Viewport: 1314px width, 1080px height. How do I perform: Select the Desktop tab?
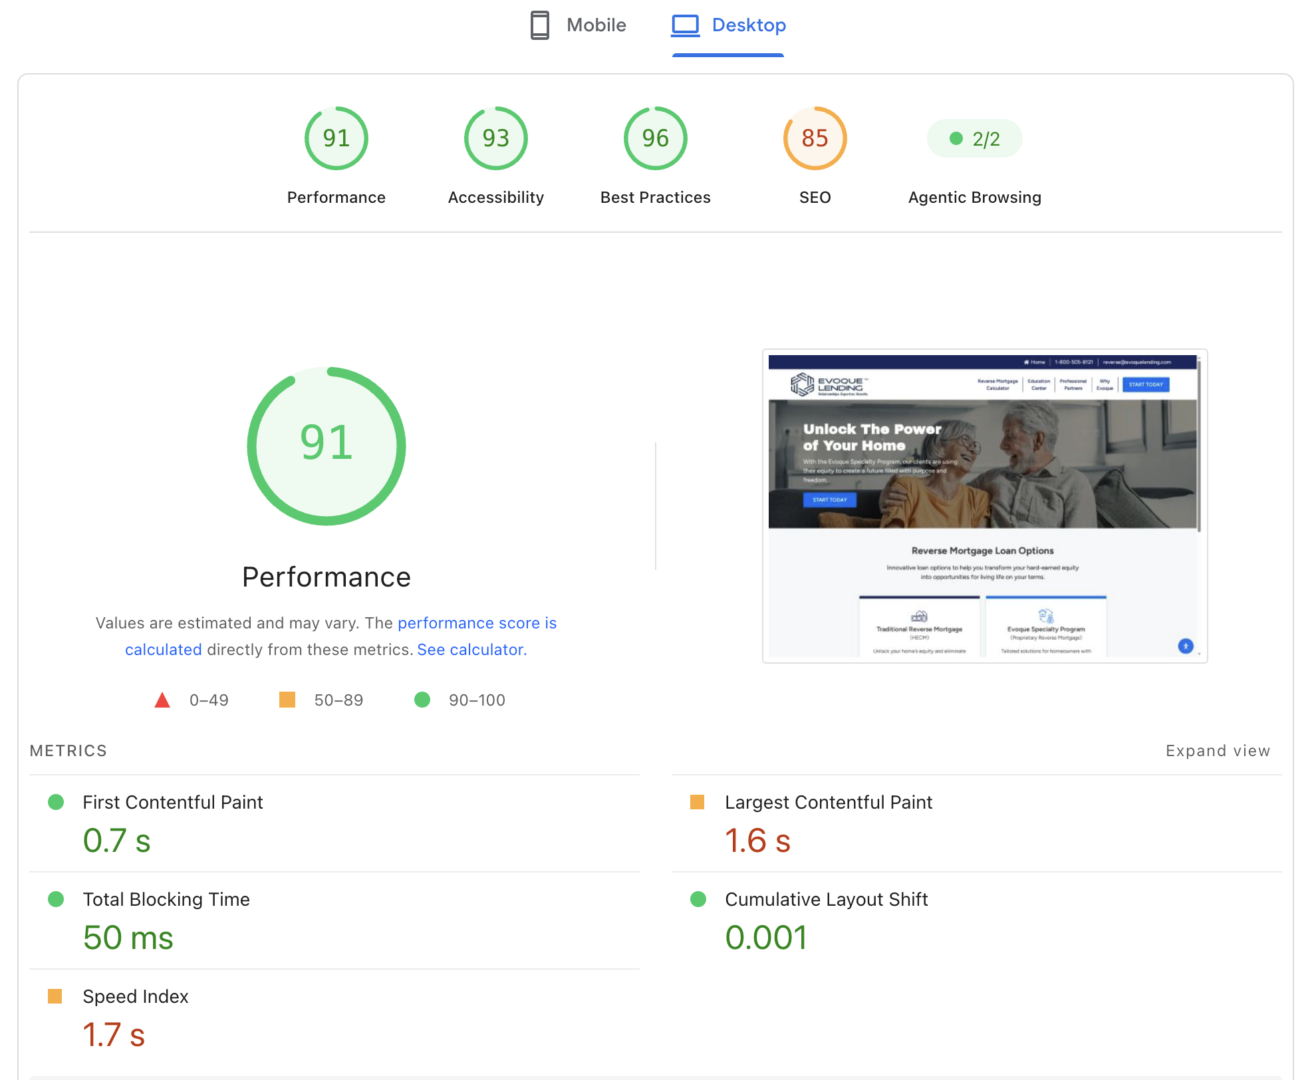click(x=728, y=25)
